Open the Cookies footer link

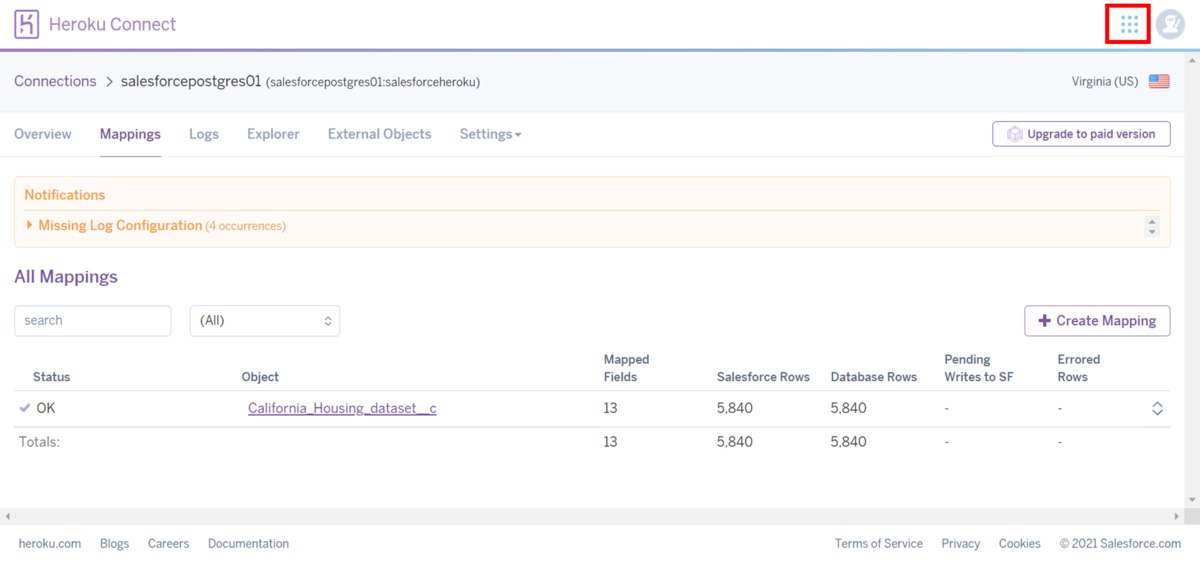click(x=1020, y=544)
